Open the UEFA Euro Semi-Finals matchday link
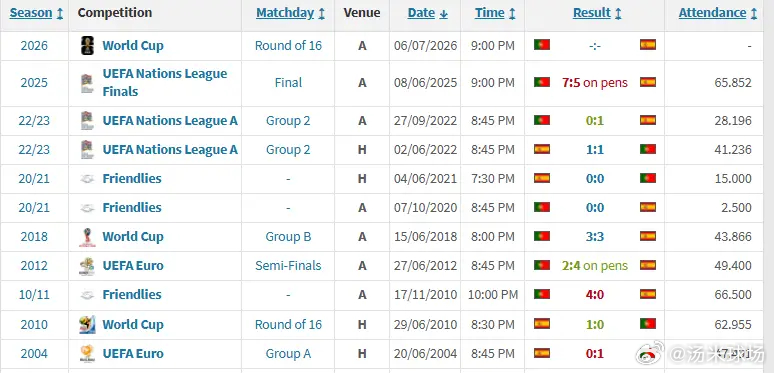The height and width of the screenshot is (373, 774). pyautogui.click(x=288, y=266)
